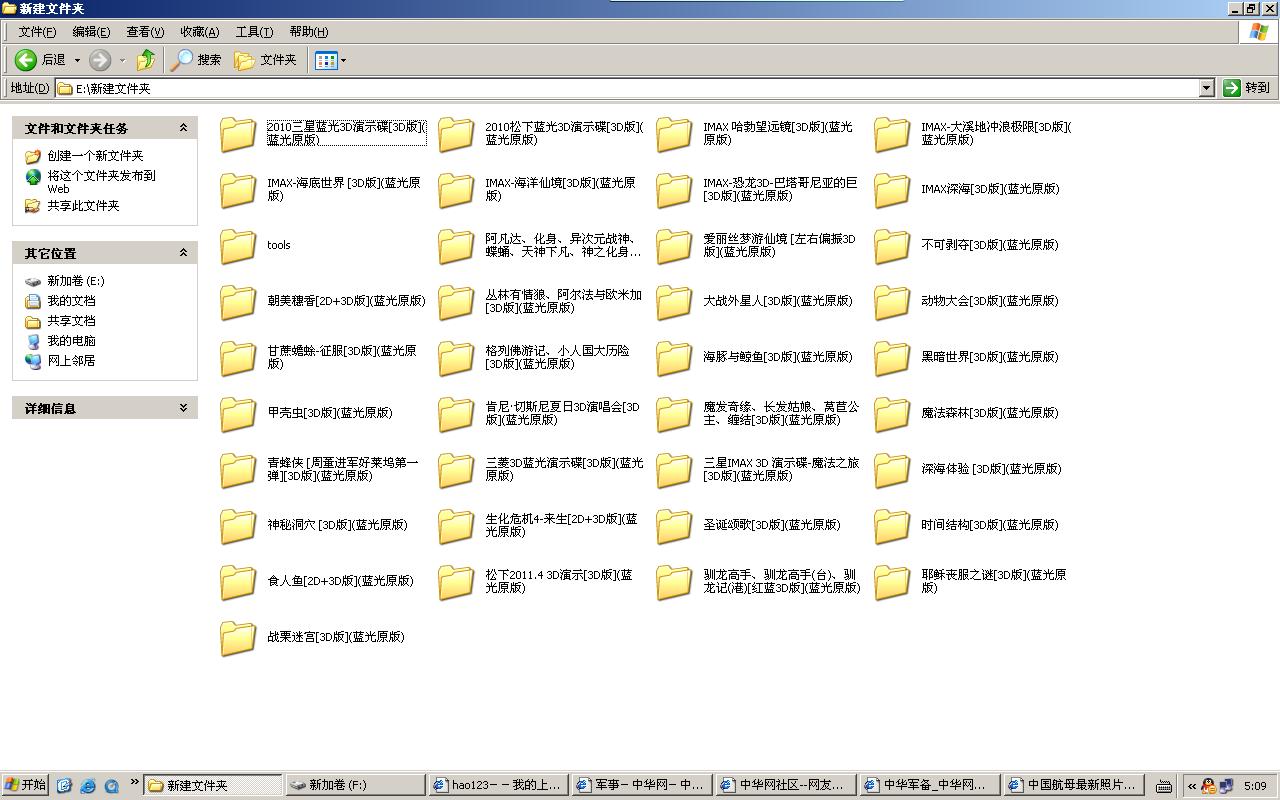Collapse the File and Folder Tasks panel

coord(183,128)
